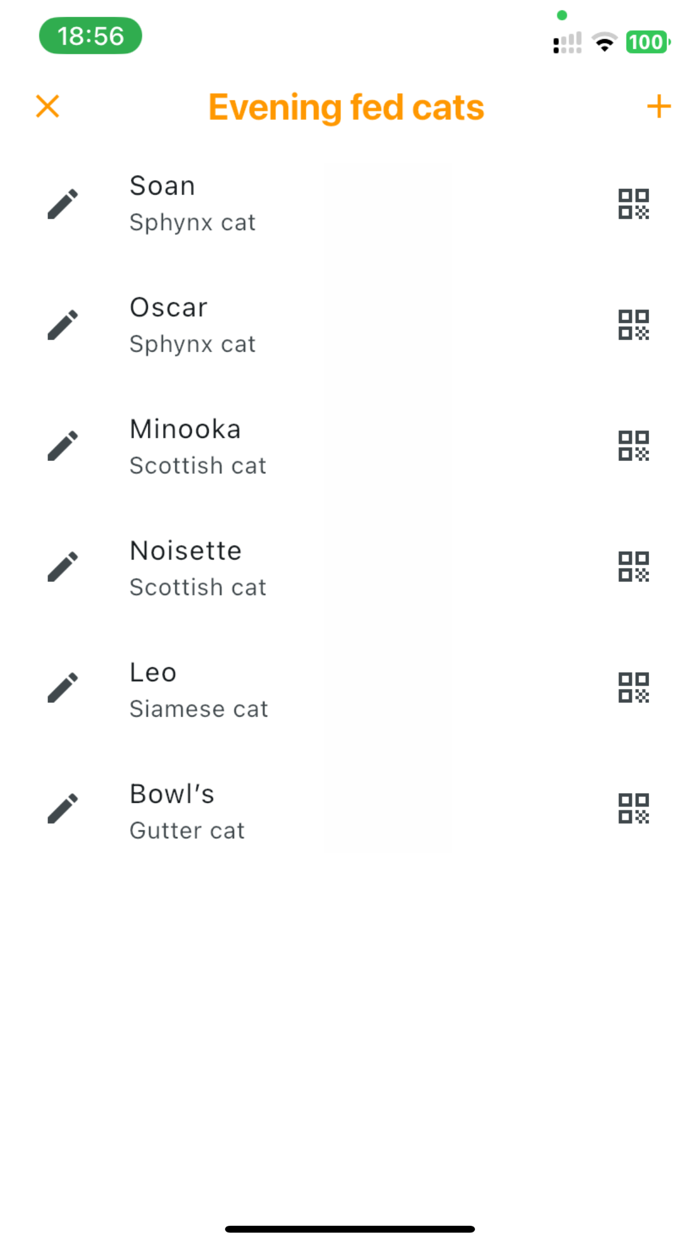Image resolution: width=700 pixels, height=1244 pixels.
Task: Add a new cat with the plus button
Action: (x=659, y=106)
